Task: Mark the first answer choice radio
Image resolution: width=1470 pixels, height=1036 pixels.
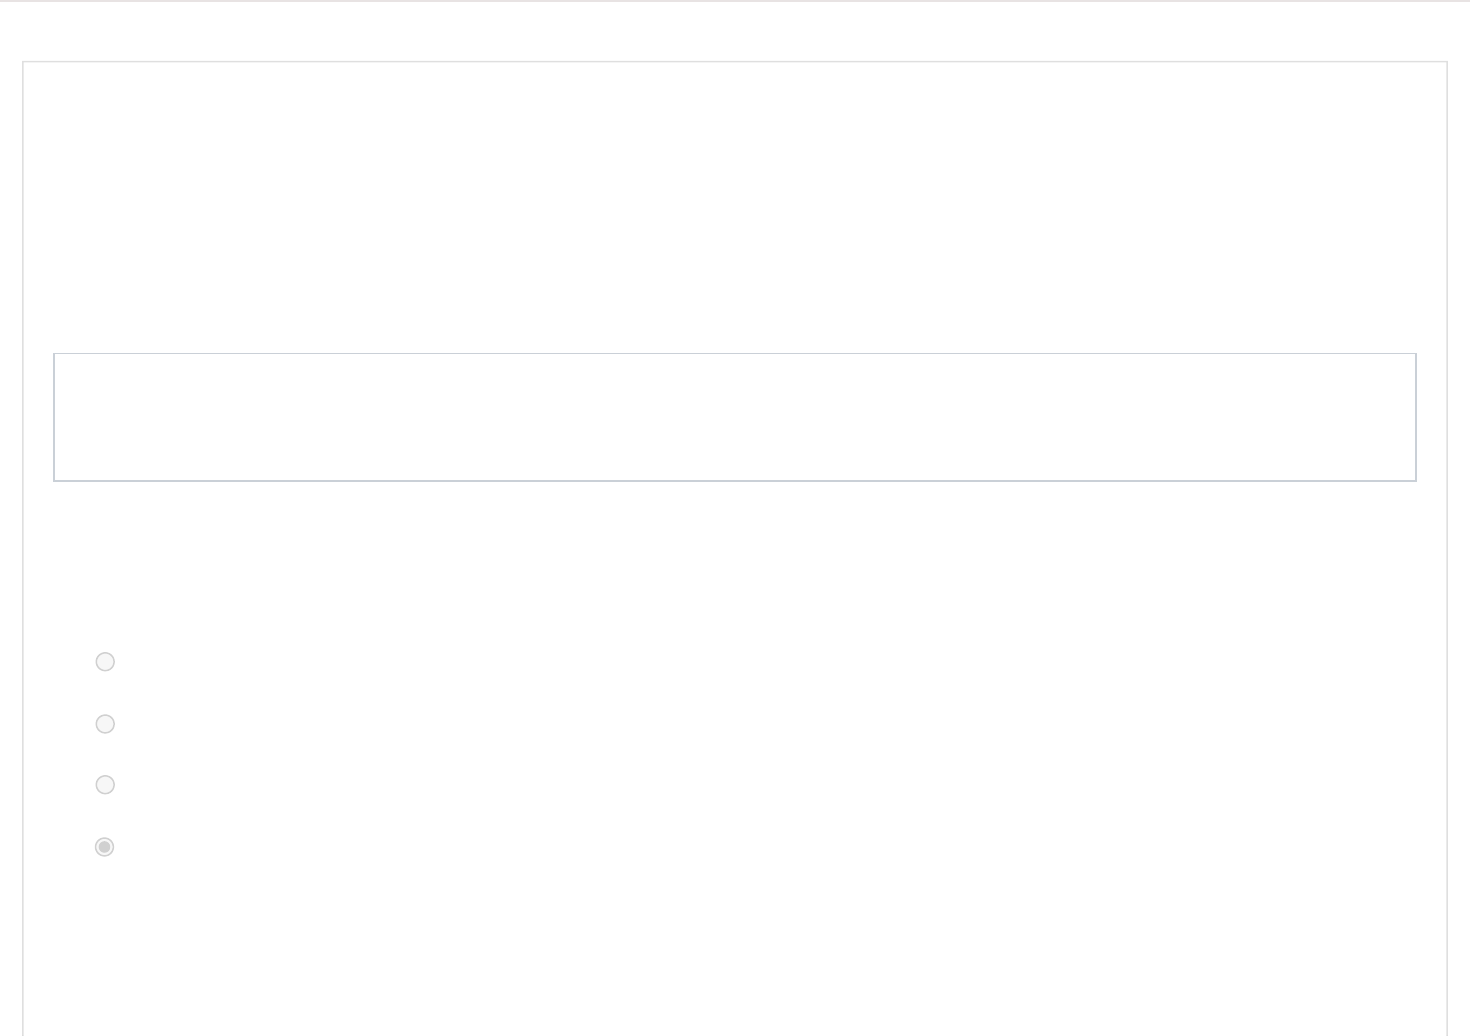Action: [x=105, y=662]
